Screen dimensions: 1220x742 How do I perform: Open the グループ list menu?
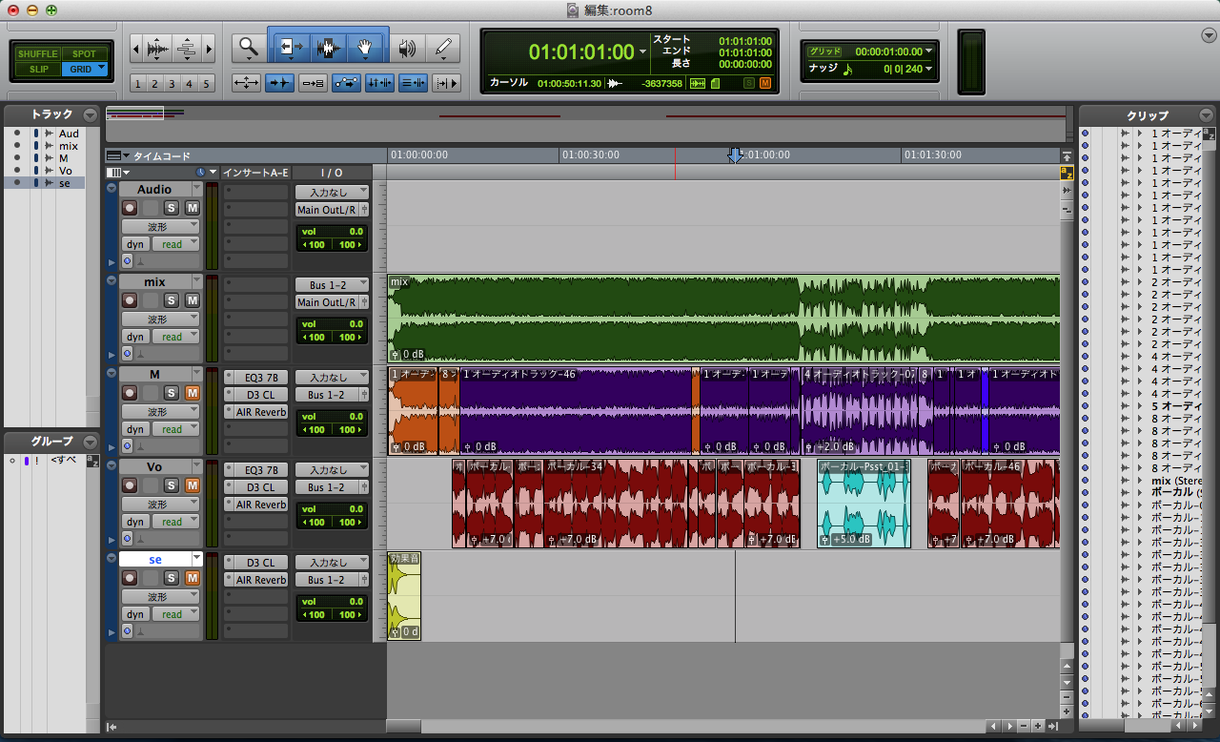pos(90,441)
